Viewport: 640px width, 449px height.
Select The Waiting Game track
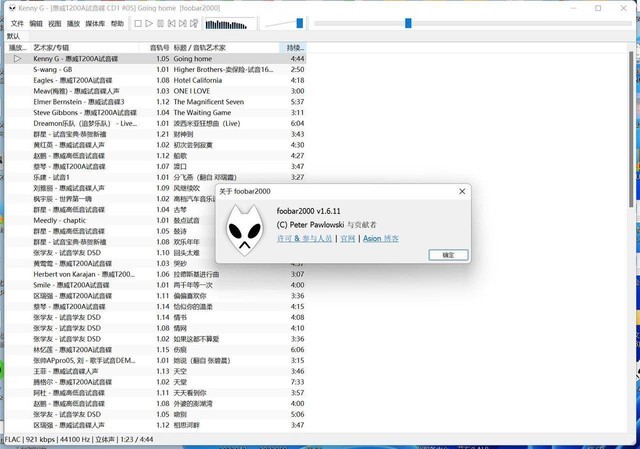tap(202, 113)
